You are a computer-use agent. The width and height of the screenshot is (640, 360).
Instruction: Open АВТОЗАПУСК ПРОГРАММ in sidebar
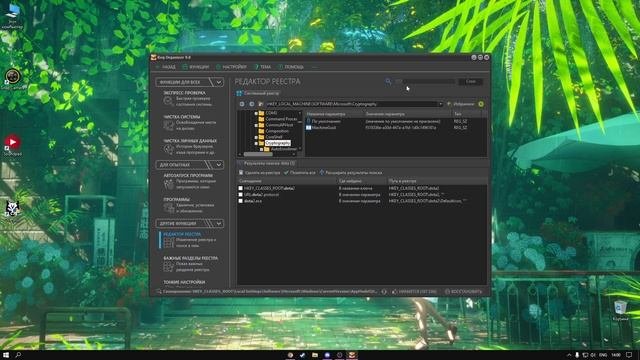[x=190, y=181]
